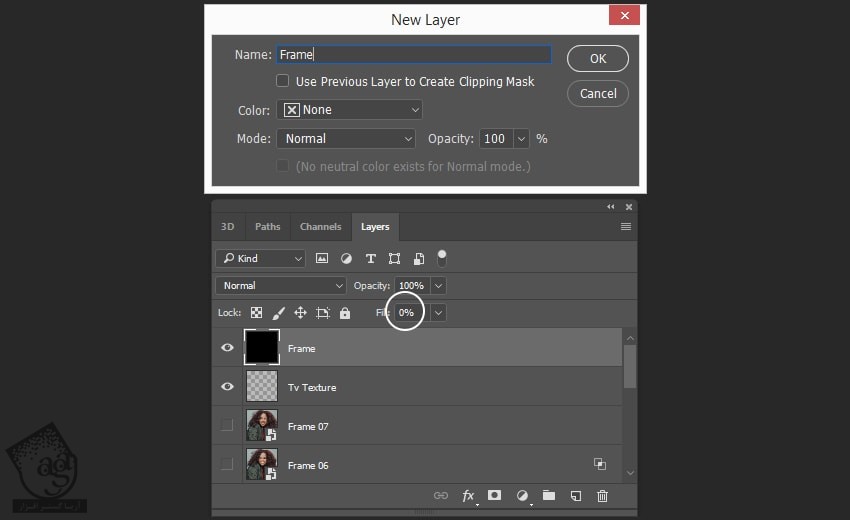The image size is (850, 520).
Task: Cancel the New Layer dialog
Action: tap(598, 93)
